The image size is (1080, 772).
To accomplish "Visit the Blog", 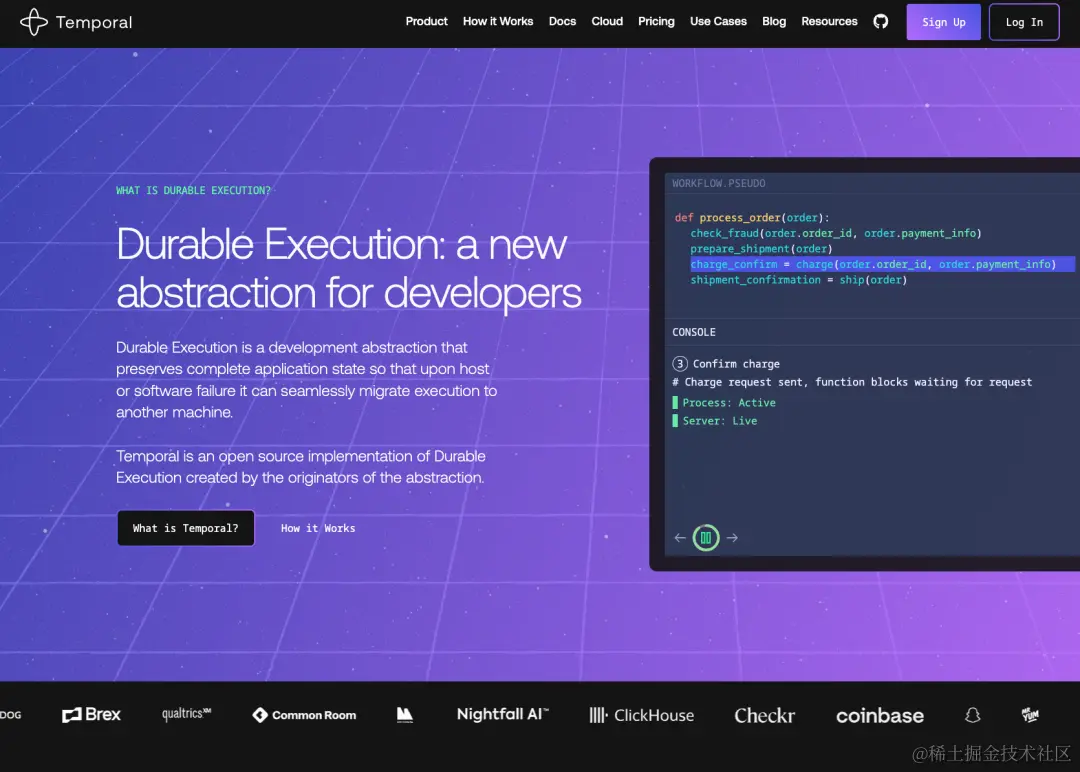I will [x=773, y=21].
